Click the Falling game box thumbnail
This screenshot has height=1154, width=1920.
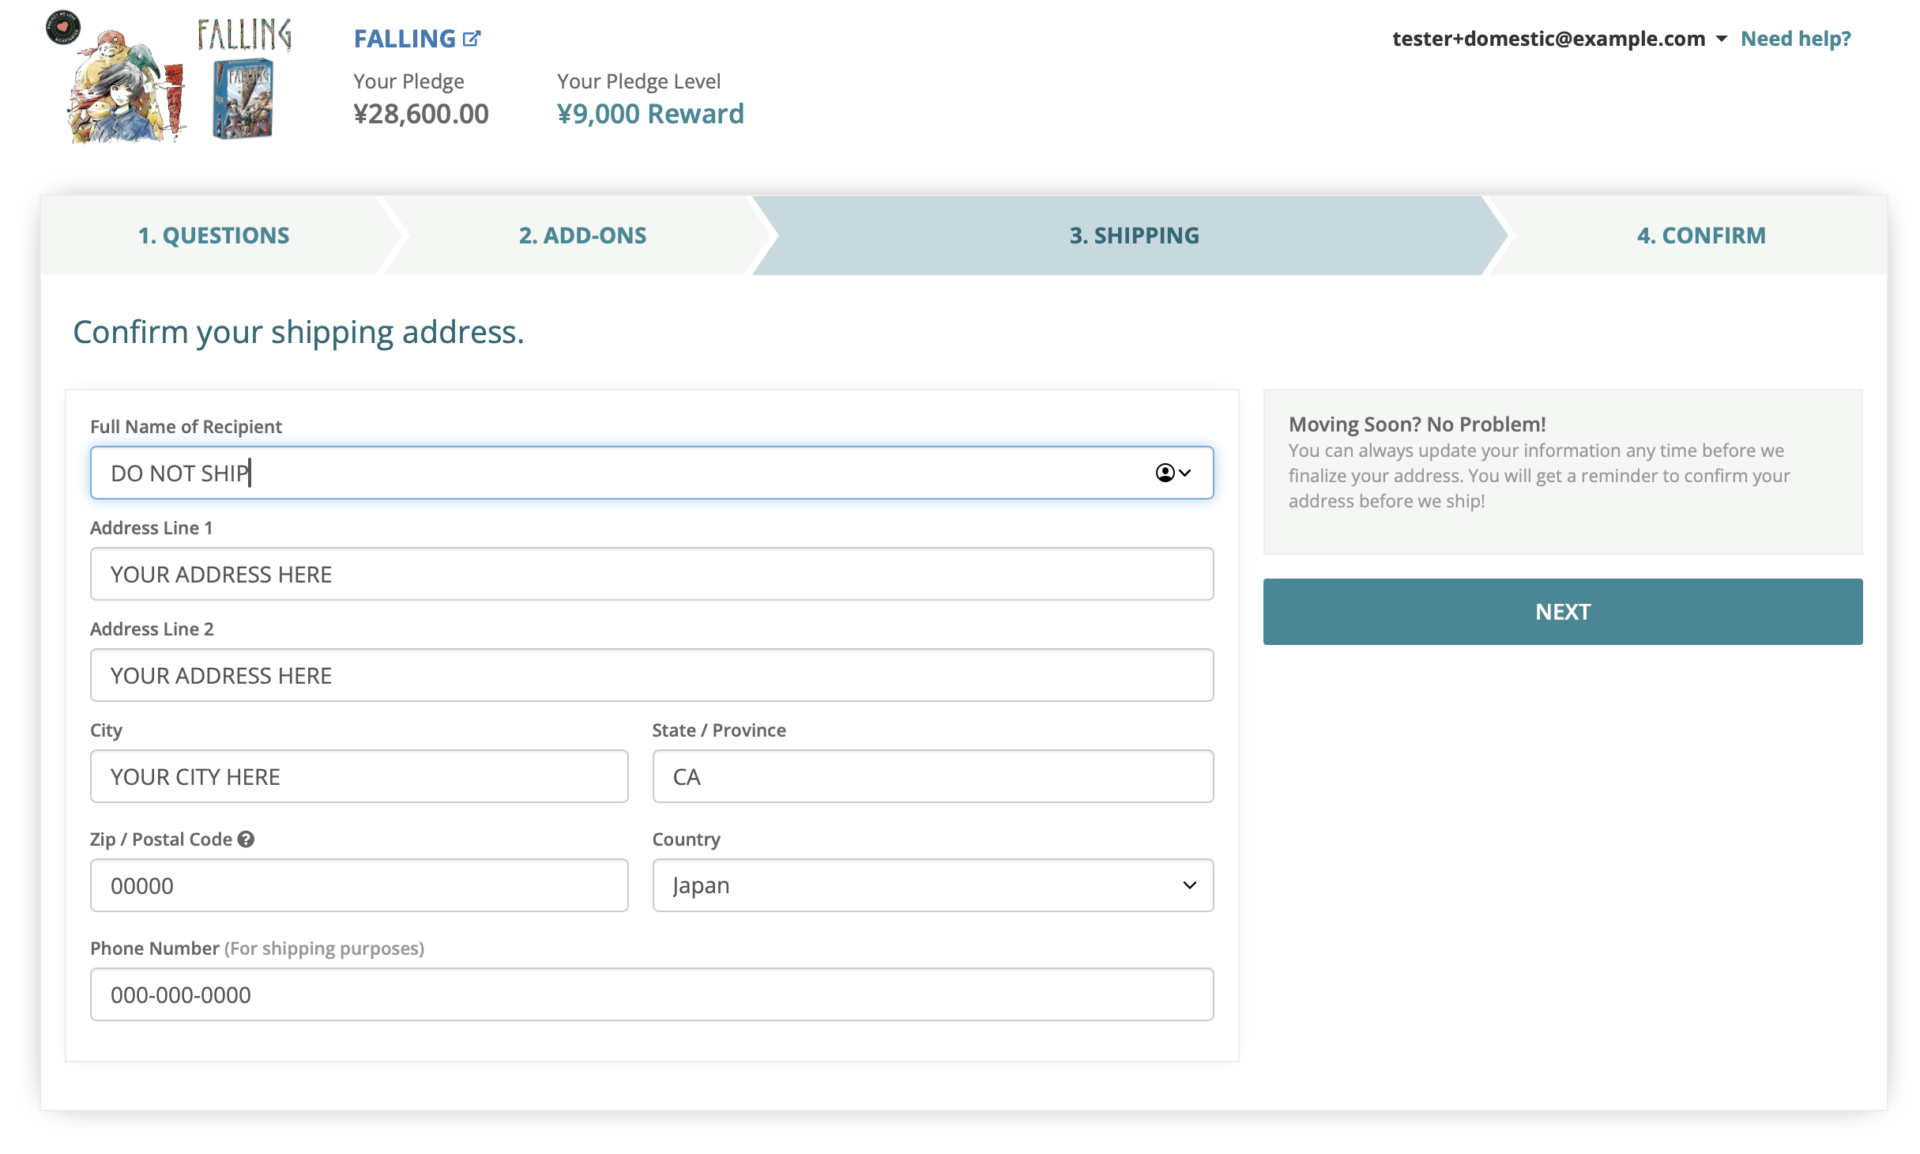(x=243, y=99)
